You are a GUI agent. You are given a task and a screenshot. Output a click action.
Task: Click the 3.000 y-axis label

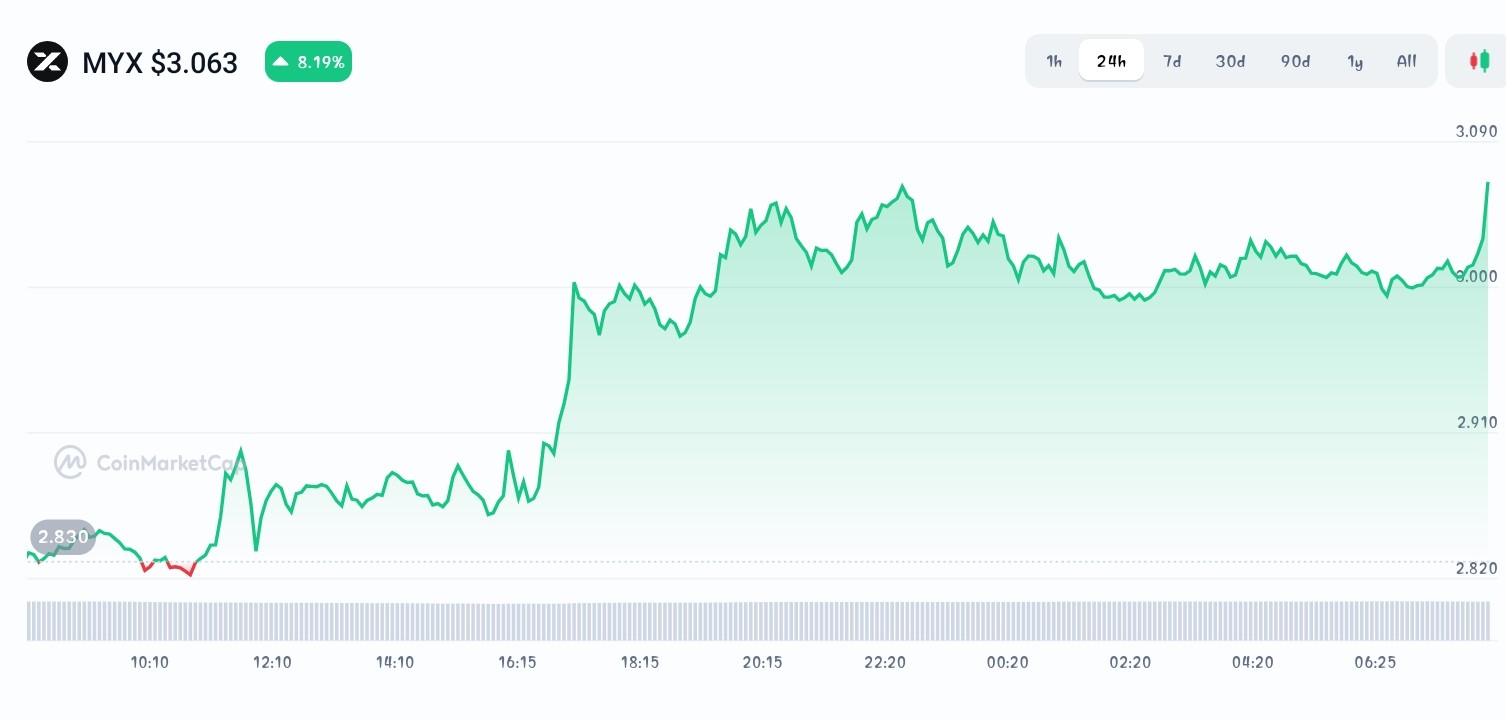click(x=1476, y=276)
